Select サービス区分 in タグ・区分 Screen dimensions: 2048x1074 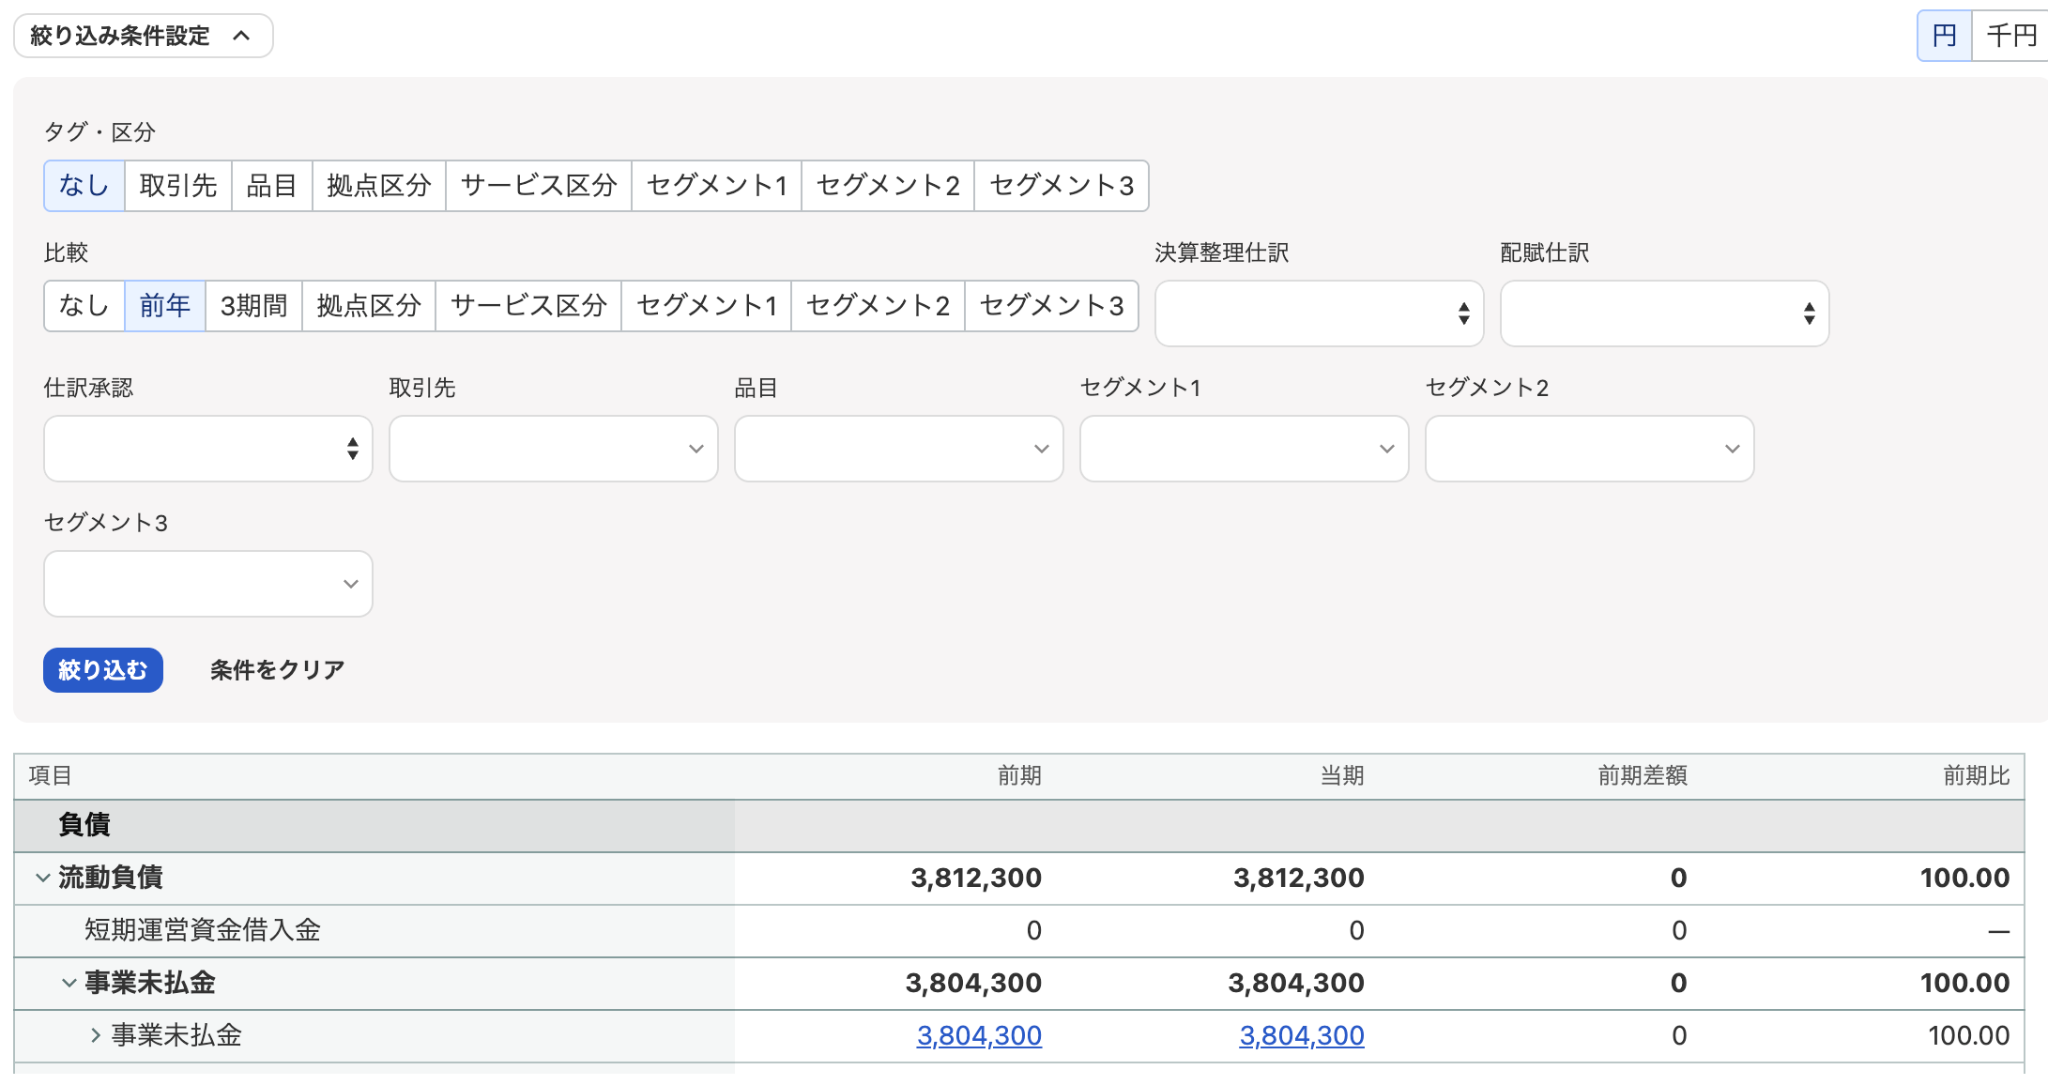pos(539,185)
